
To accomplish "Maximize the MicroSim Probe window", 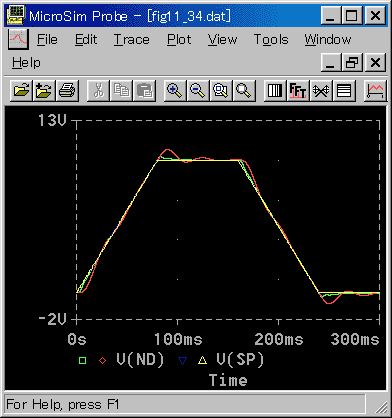I will pos(352,15).
